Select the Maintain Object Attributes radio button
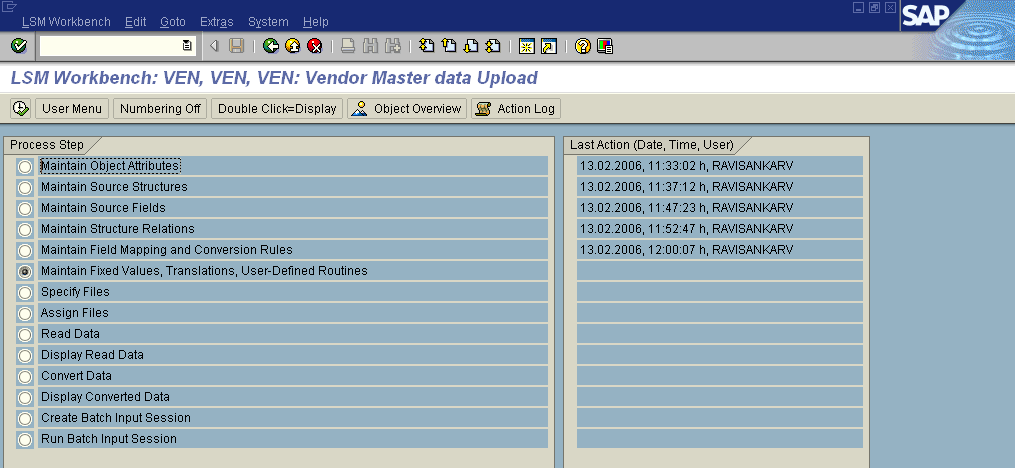 click(x=25, y=166)
